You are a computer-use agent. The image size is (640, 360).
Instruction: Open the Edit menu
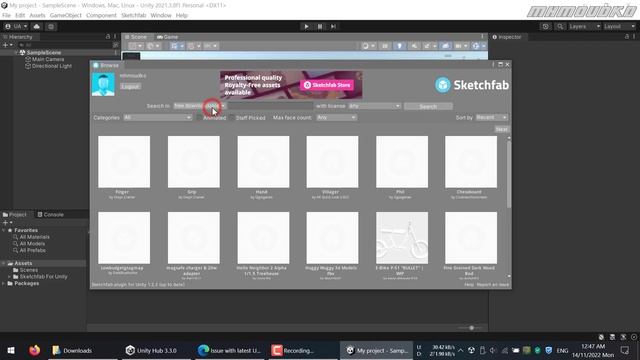[20, 16]
